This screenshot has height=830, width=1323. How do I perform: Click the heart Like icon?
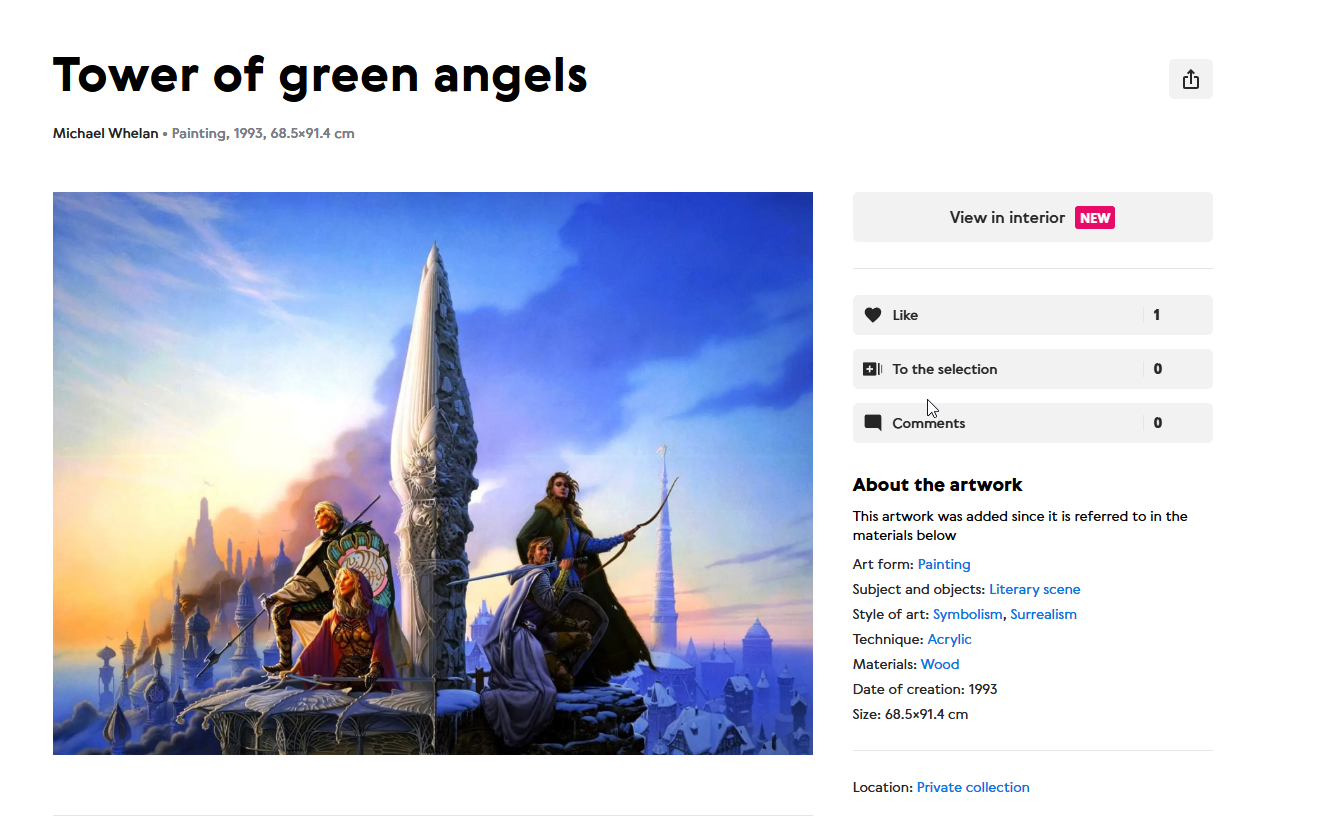point(873,315)
